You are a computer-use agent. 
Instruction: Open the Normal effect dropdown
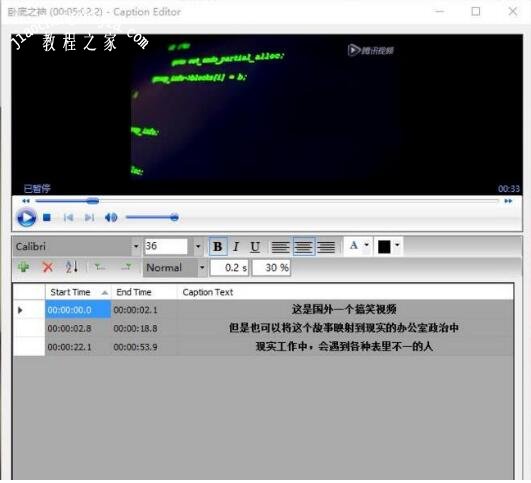(202, 268)
